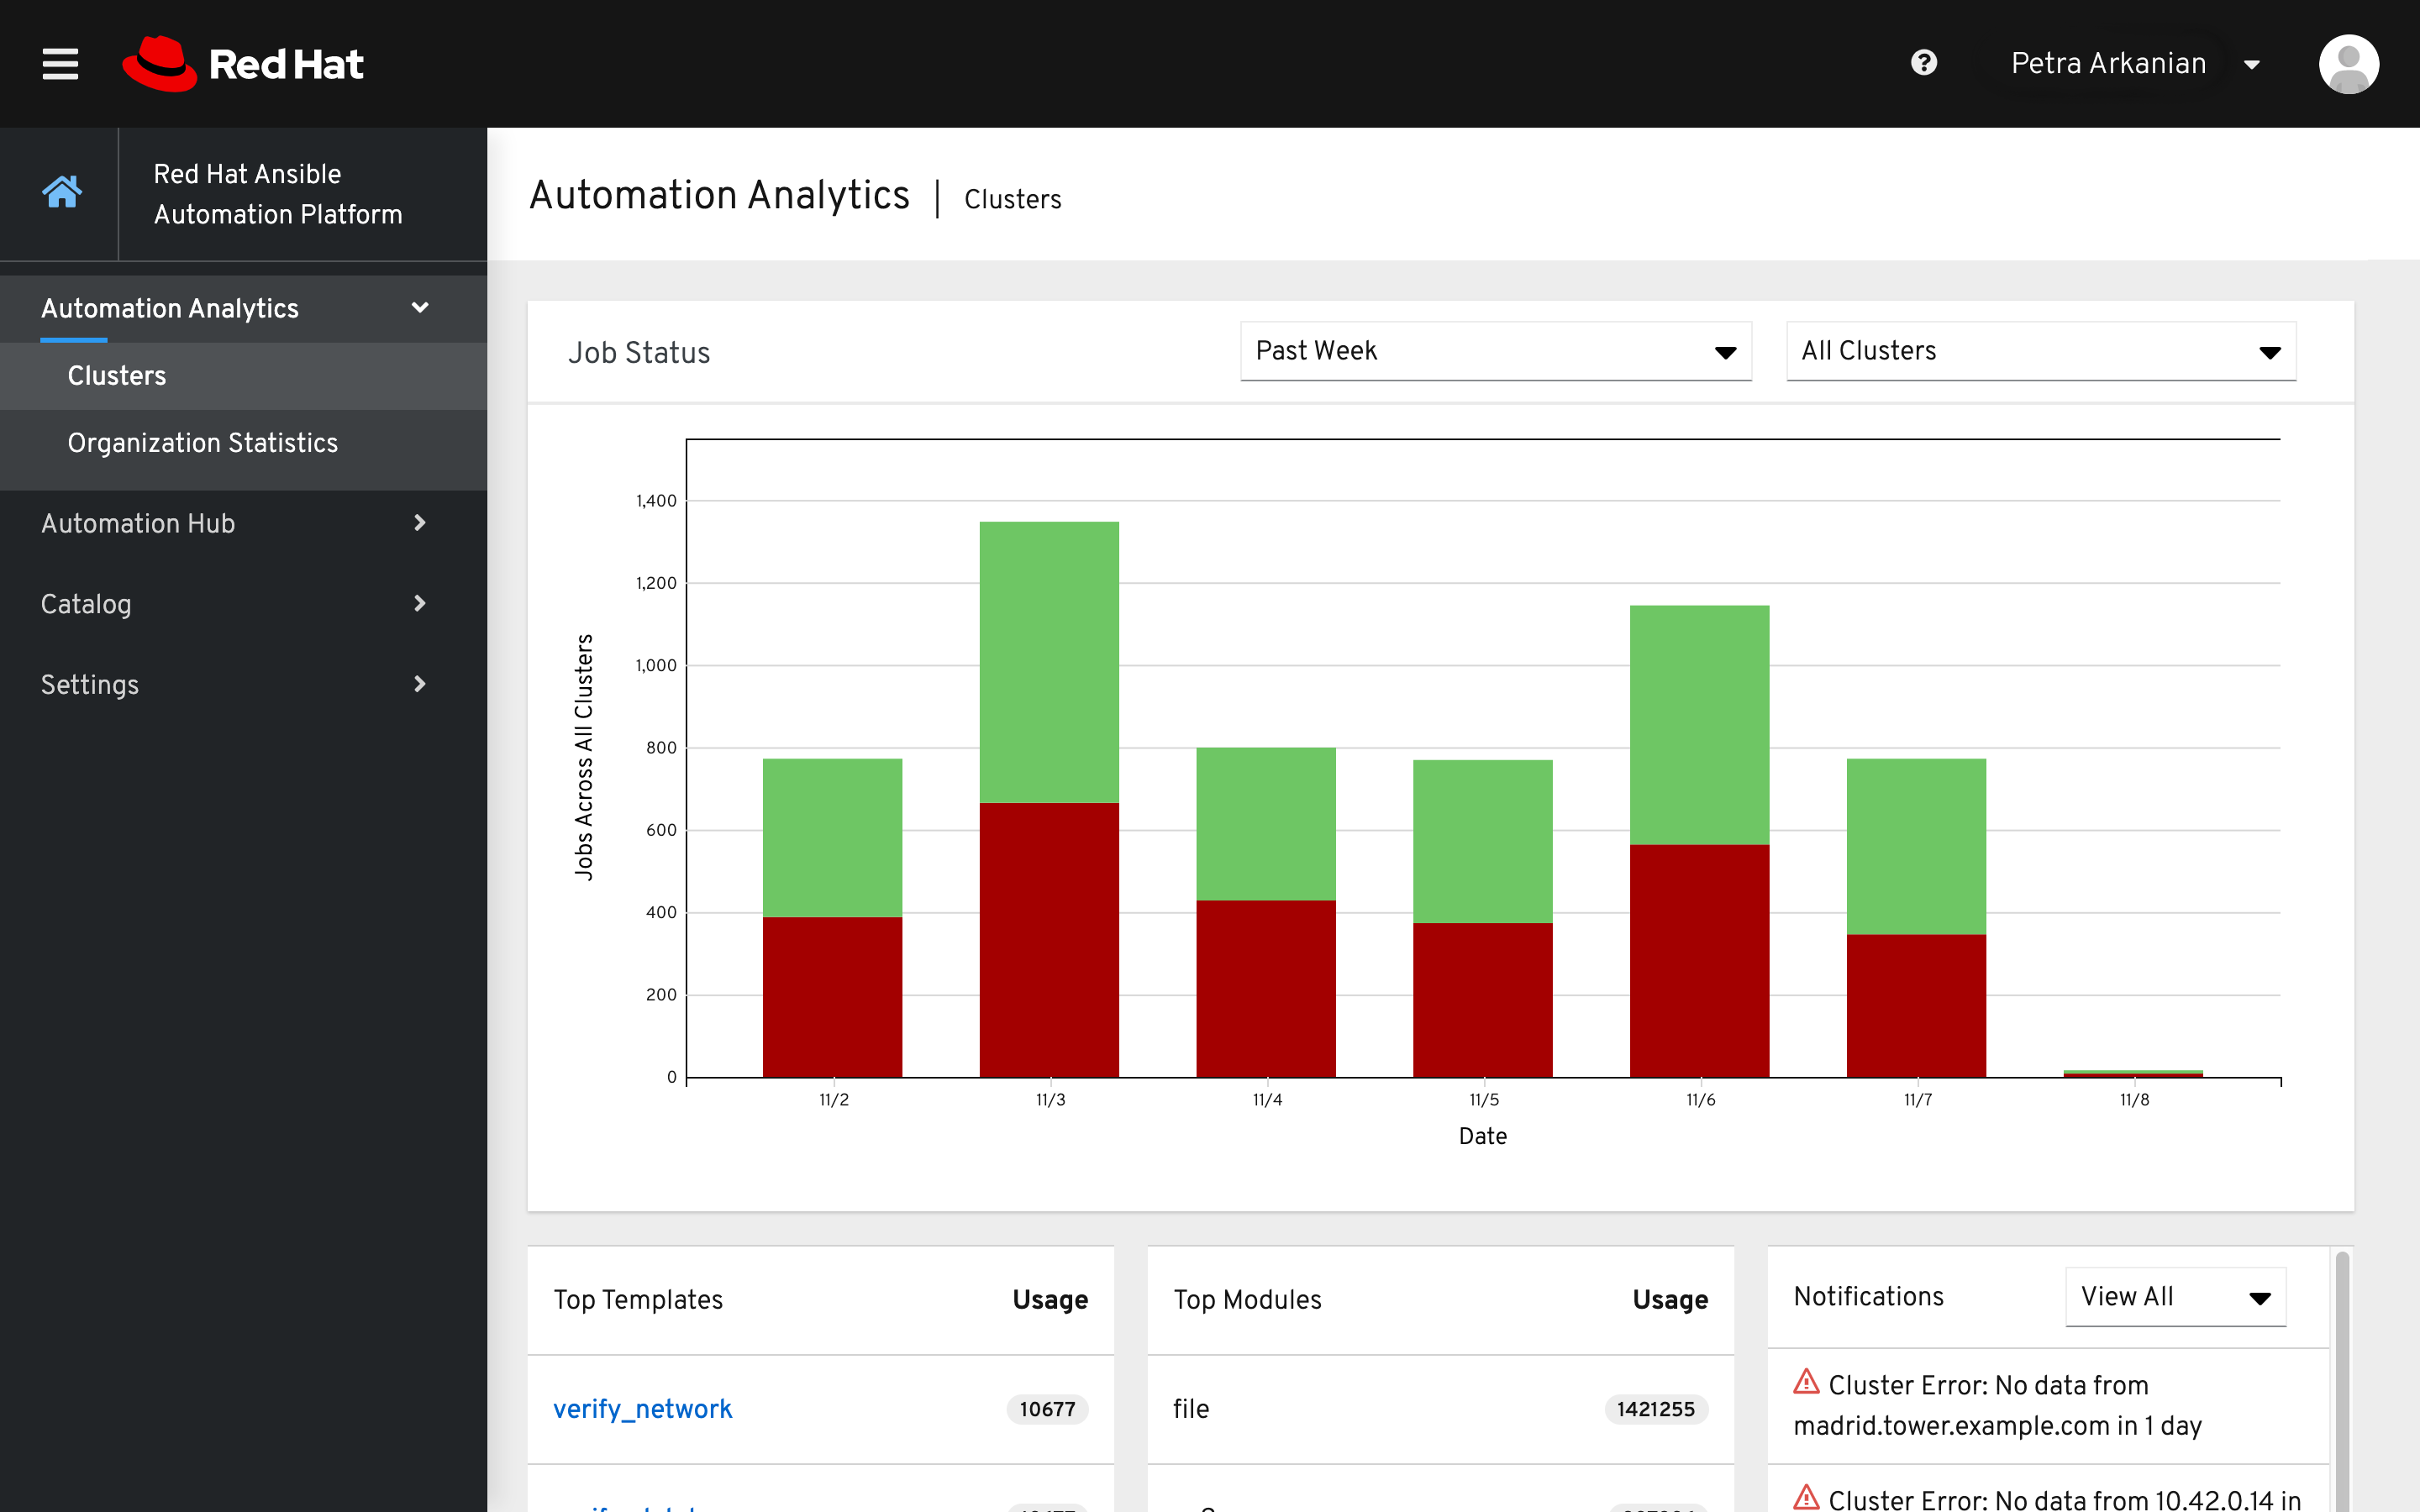Expand the Settings section
The image size is (2420, 1512).
pyautogui.click(x=243, y=685)
